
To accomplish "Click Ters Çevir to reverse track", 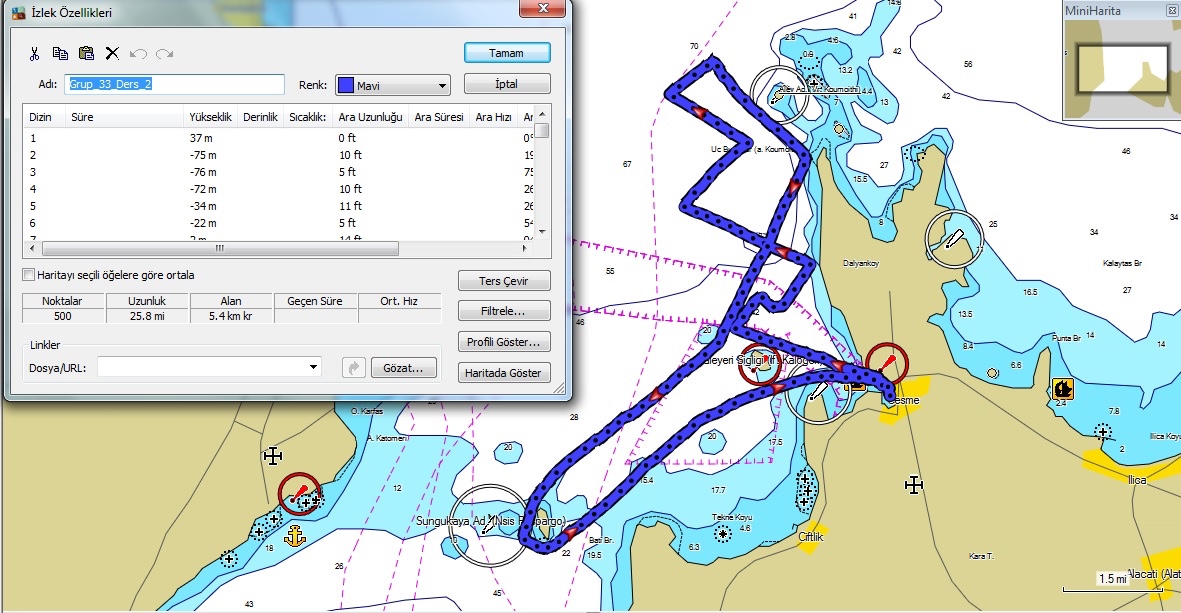I will [x=504, y=281].
